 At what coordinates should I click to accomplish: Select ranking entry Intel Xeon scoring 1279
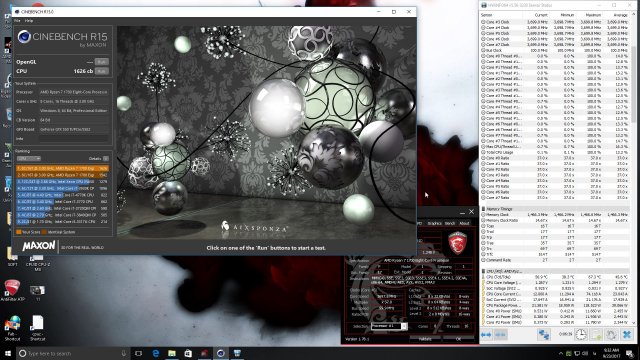click(62, 181)
